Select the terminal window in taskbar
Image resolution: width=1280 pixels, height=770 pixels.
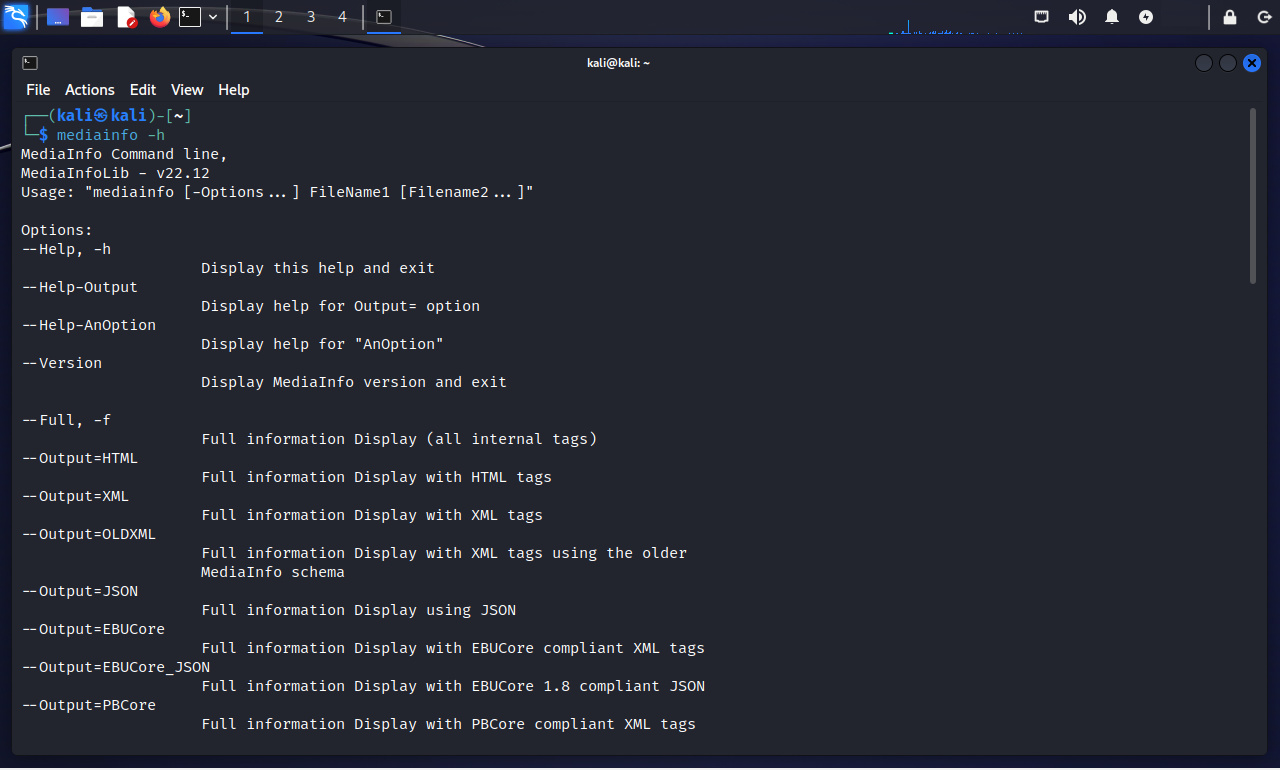click(x=384, y=17)
